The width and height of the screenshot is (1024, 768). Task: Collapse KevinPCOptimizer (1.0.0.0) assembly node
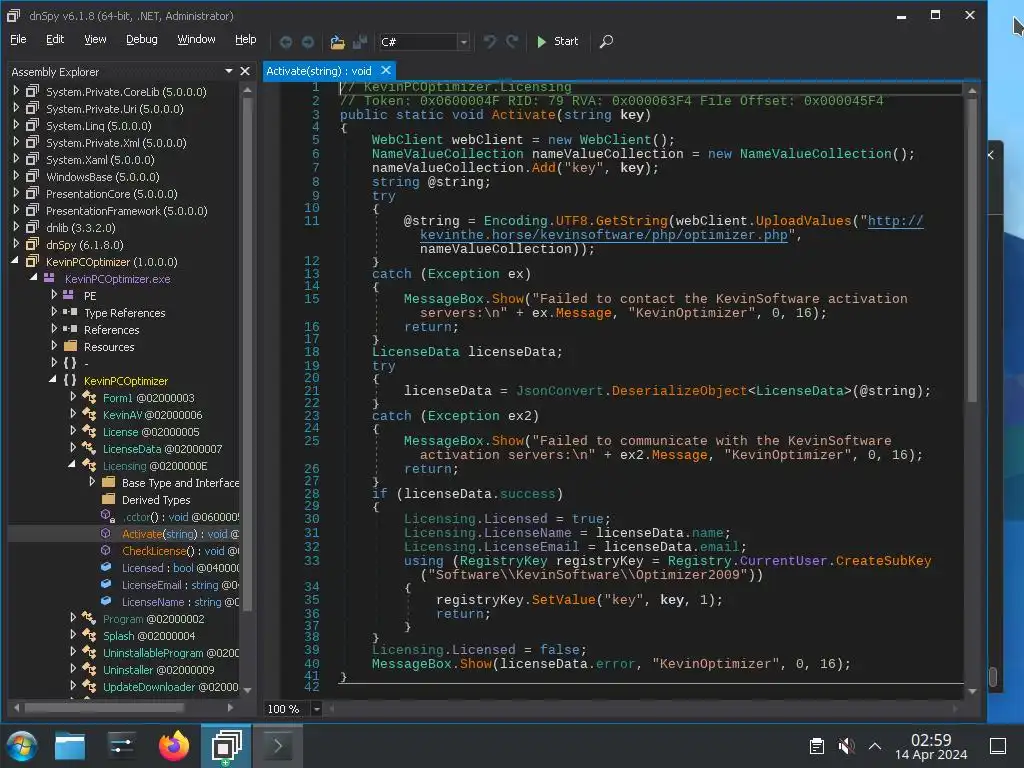pos(15,261)
